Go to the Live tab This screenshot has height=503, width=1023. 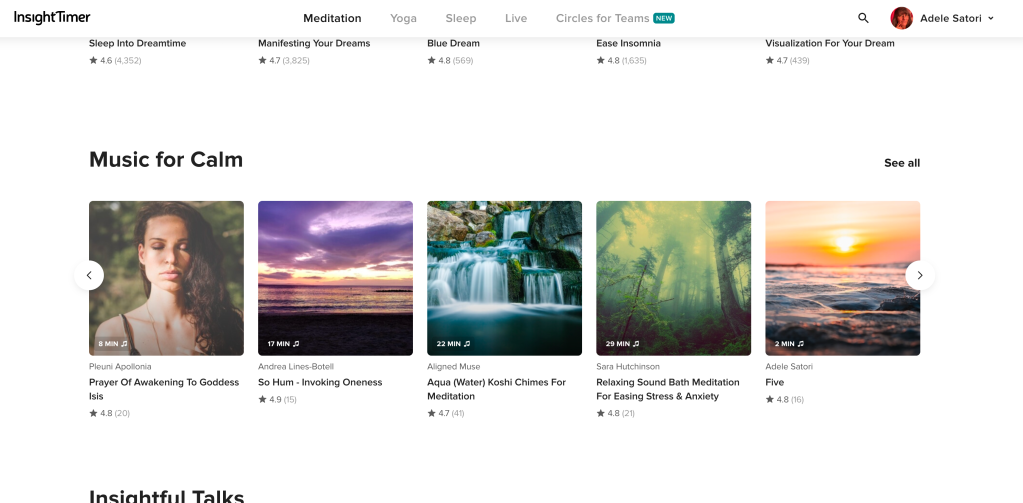[x=516, y=18]
